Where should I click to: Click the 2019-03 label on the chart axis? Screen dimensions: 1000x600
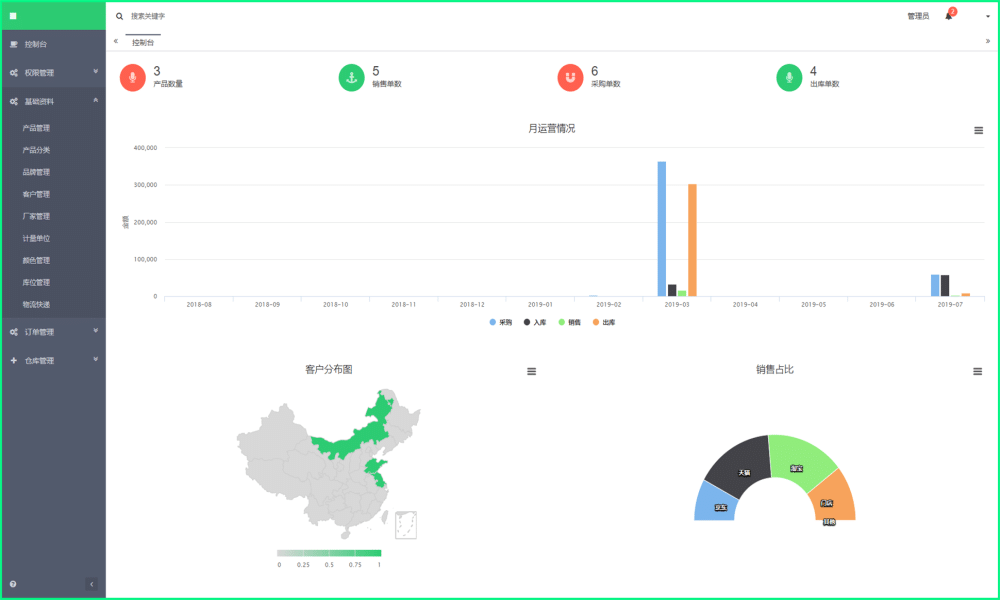(677, 305)
